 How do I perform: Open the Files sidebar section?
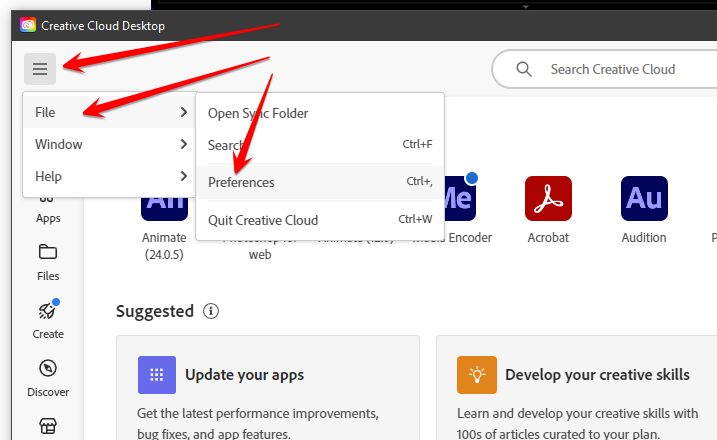pyautogui.click(x=48, y=263)
